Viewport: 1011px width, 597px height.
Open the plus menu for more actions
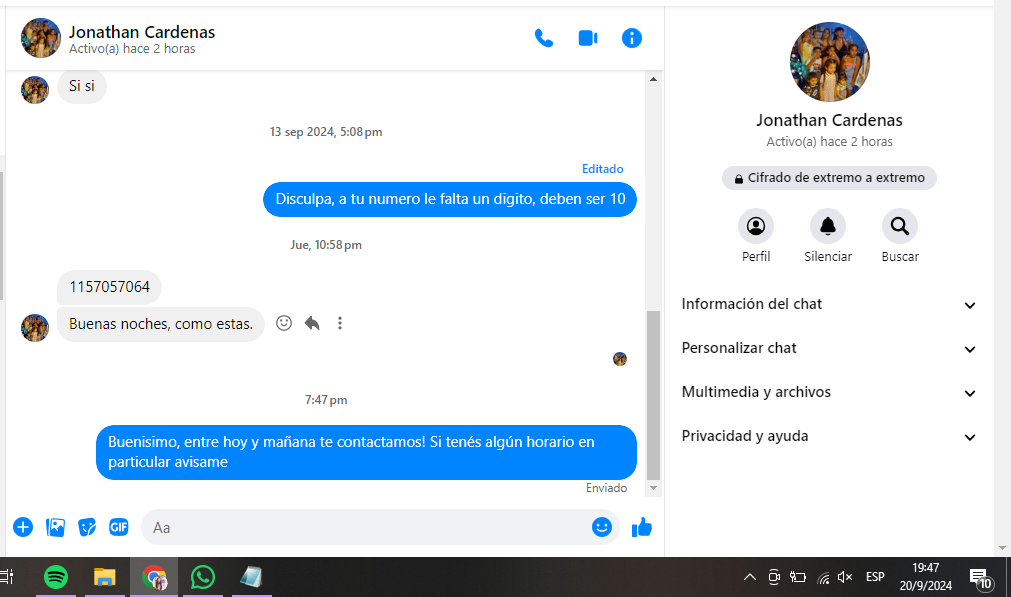(x=23, y=527)
